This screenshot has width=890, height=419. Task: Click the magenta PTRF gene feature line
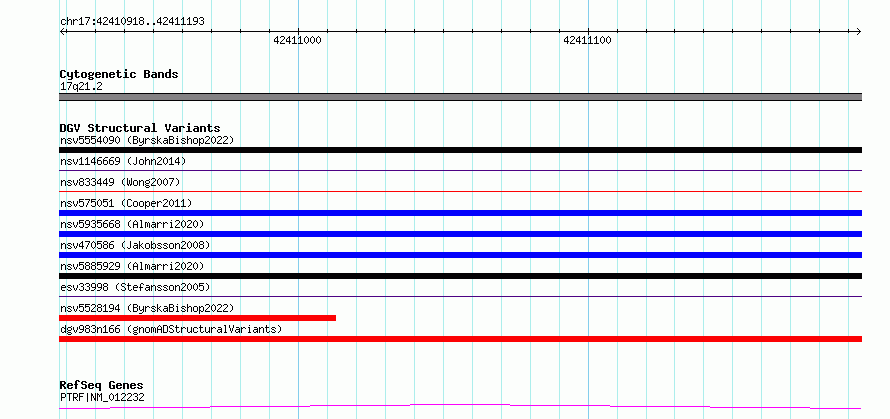(460, 407)
